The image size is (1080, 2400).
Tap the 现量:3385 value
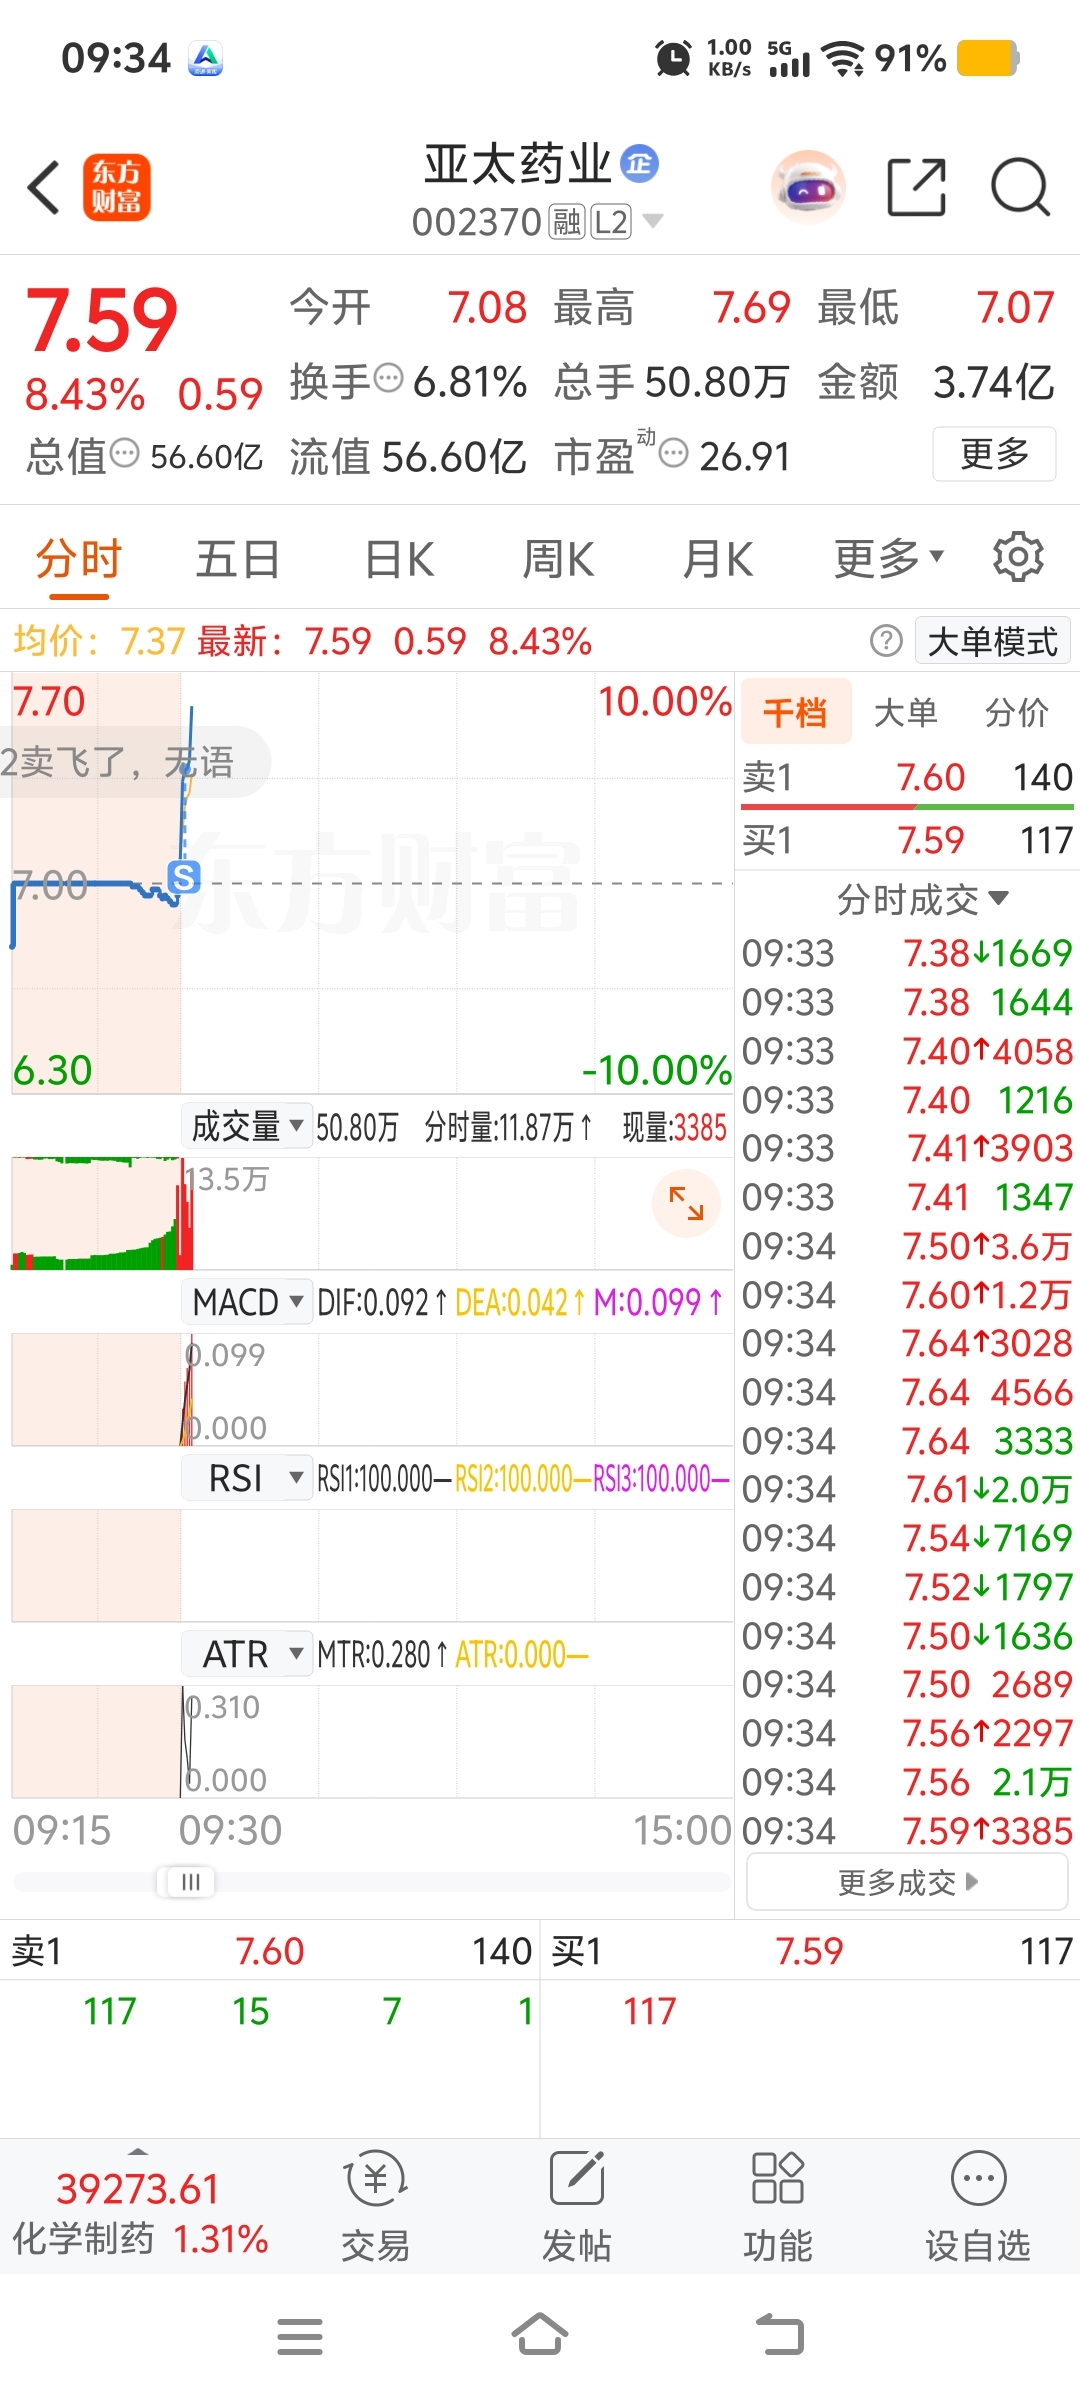pos(674,1128)
